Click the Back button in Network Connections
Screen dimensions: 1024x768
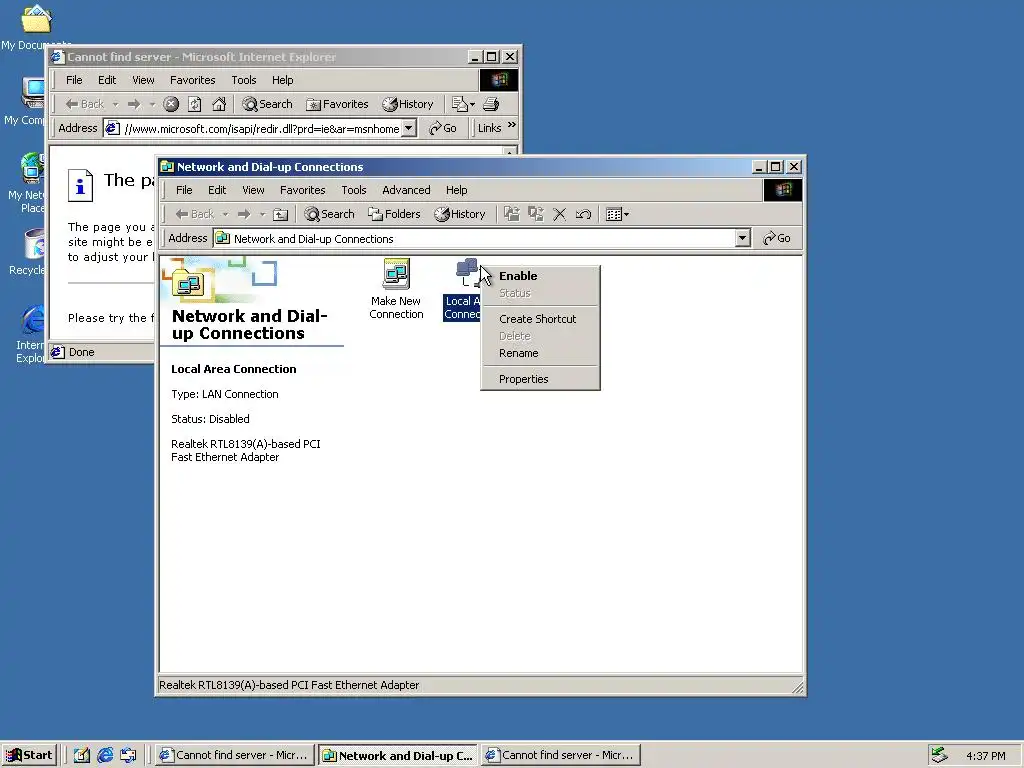195,214
